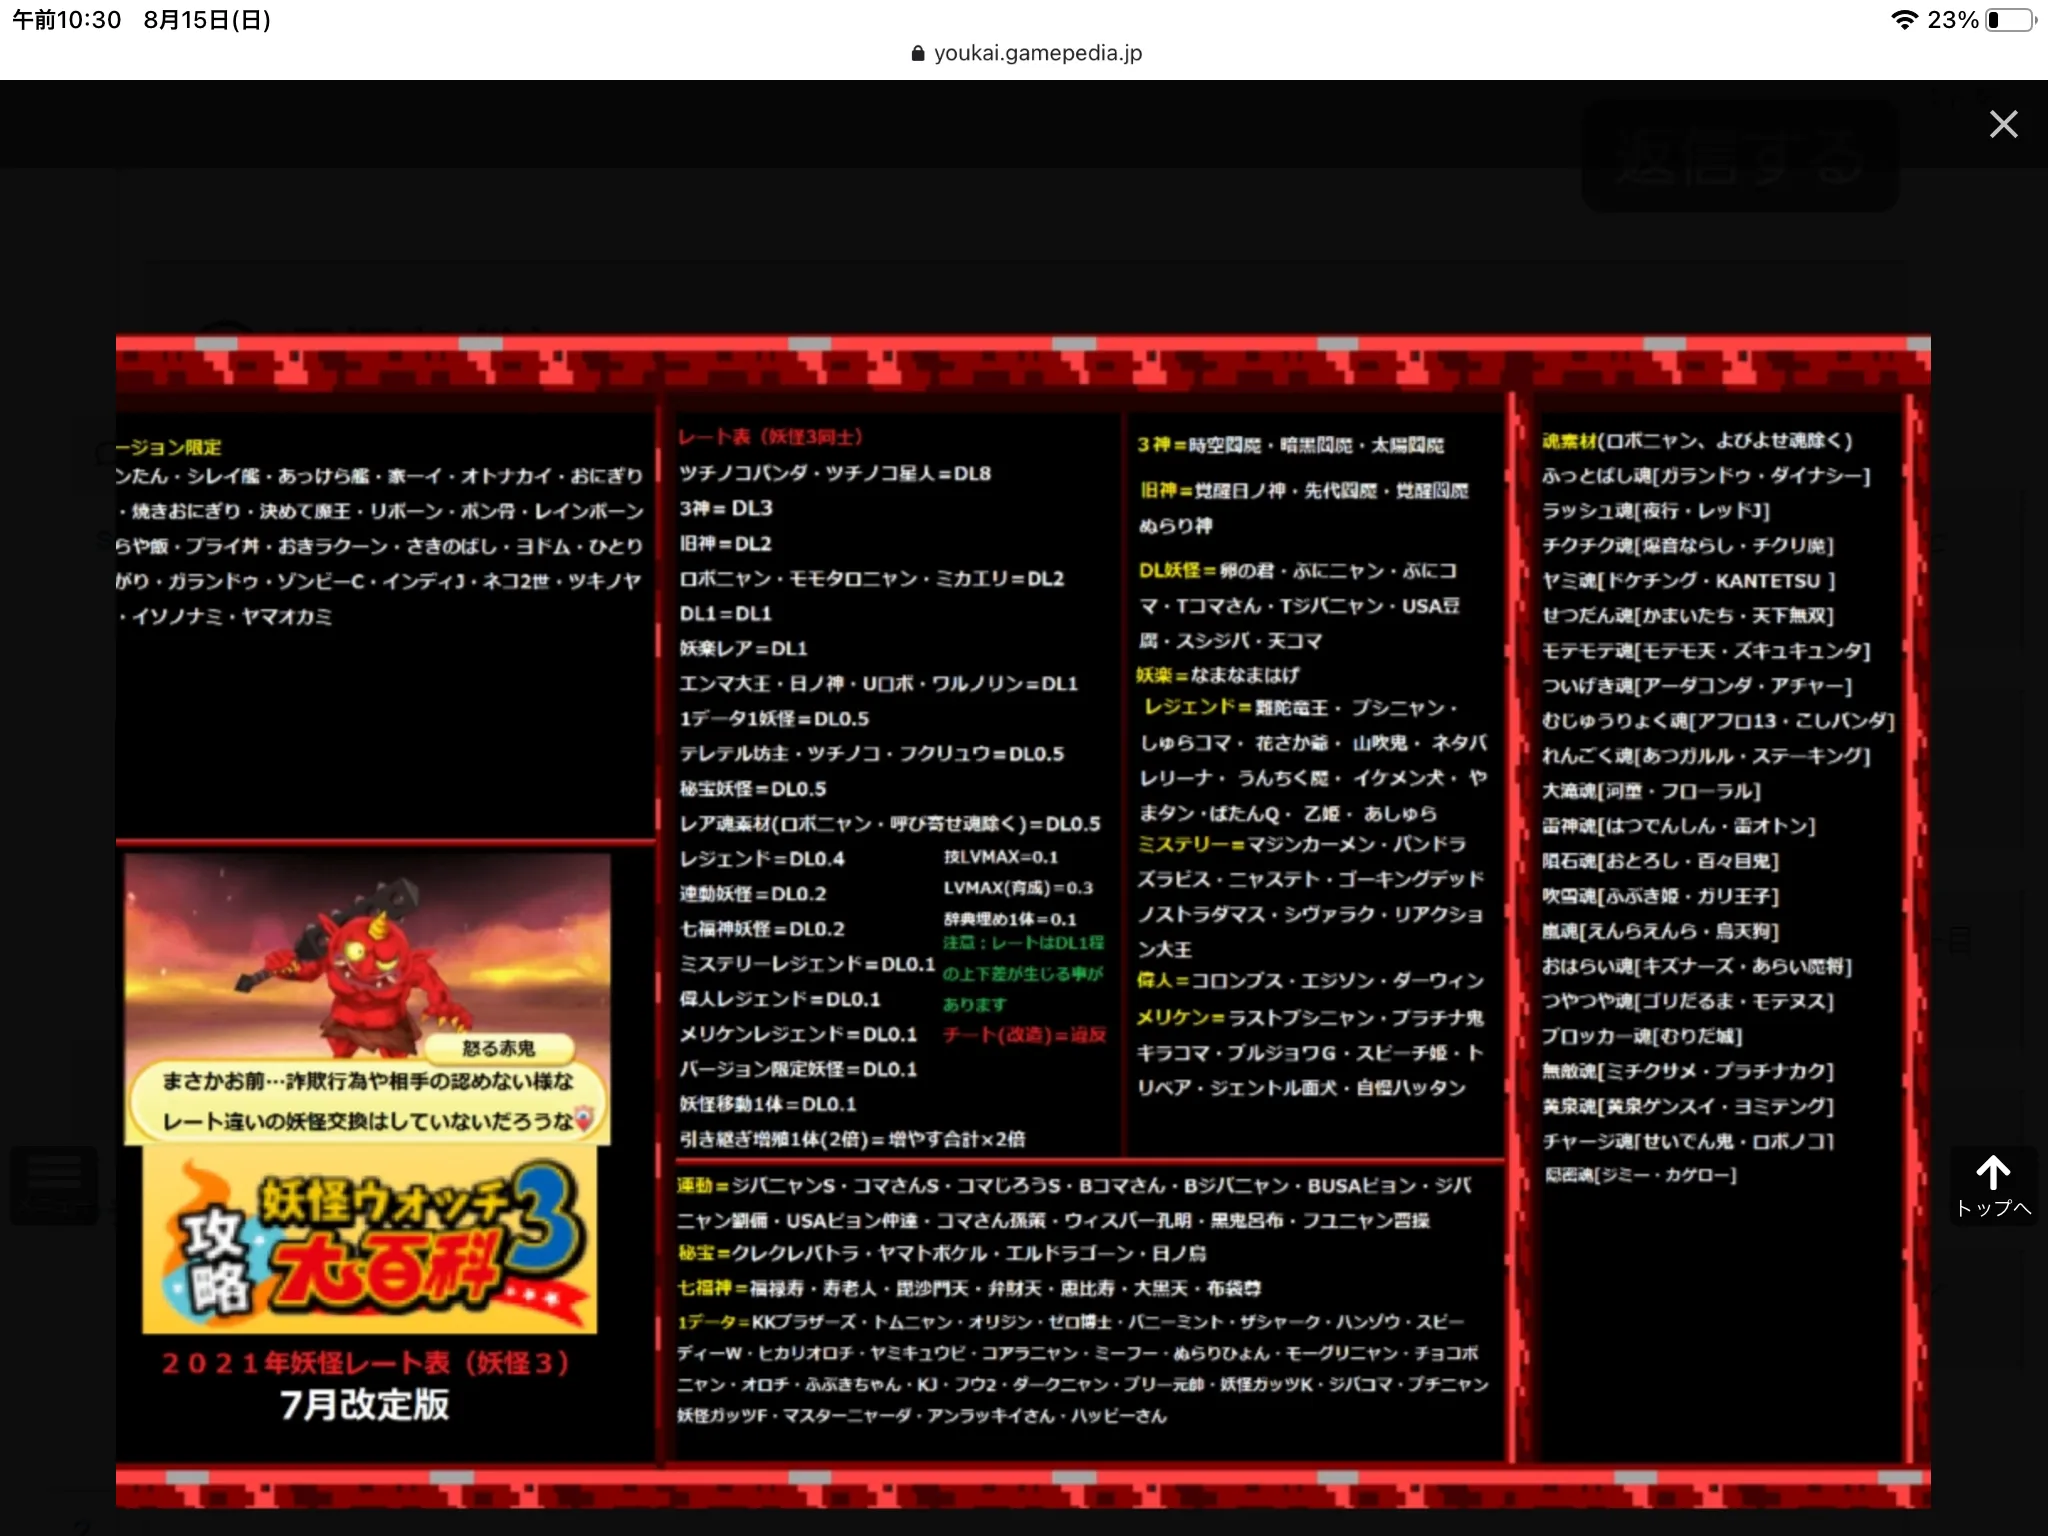Tap the DL1=DL1 line
Image resolution: width=2048 pixels, height=1536 pixels.
tap(725, 613)
